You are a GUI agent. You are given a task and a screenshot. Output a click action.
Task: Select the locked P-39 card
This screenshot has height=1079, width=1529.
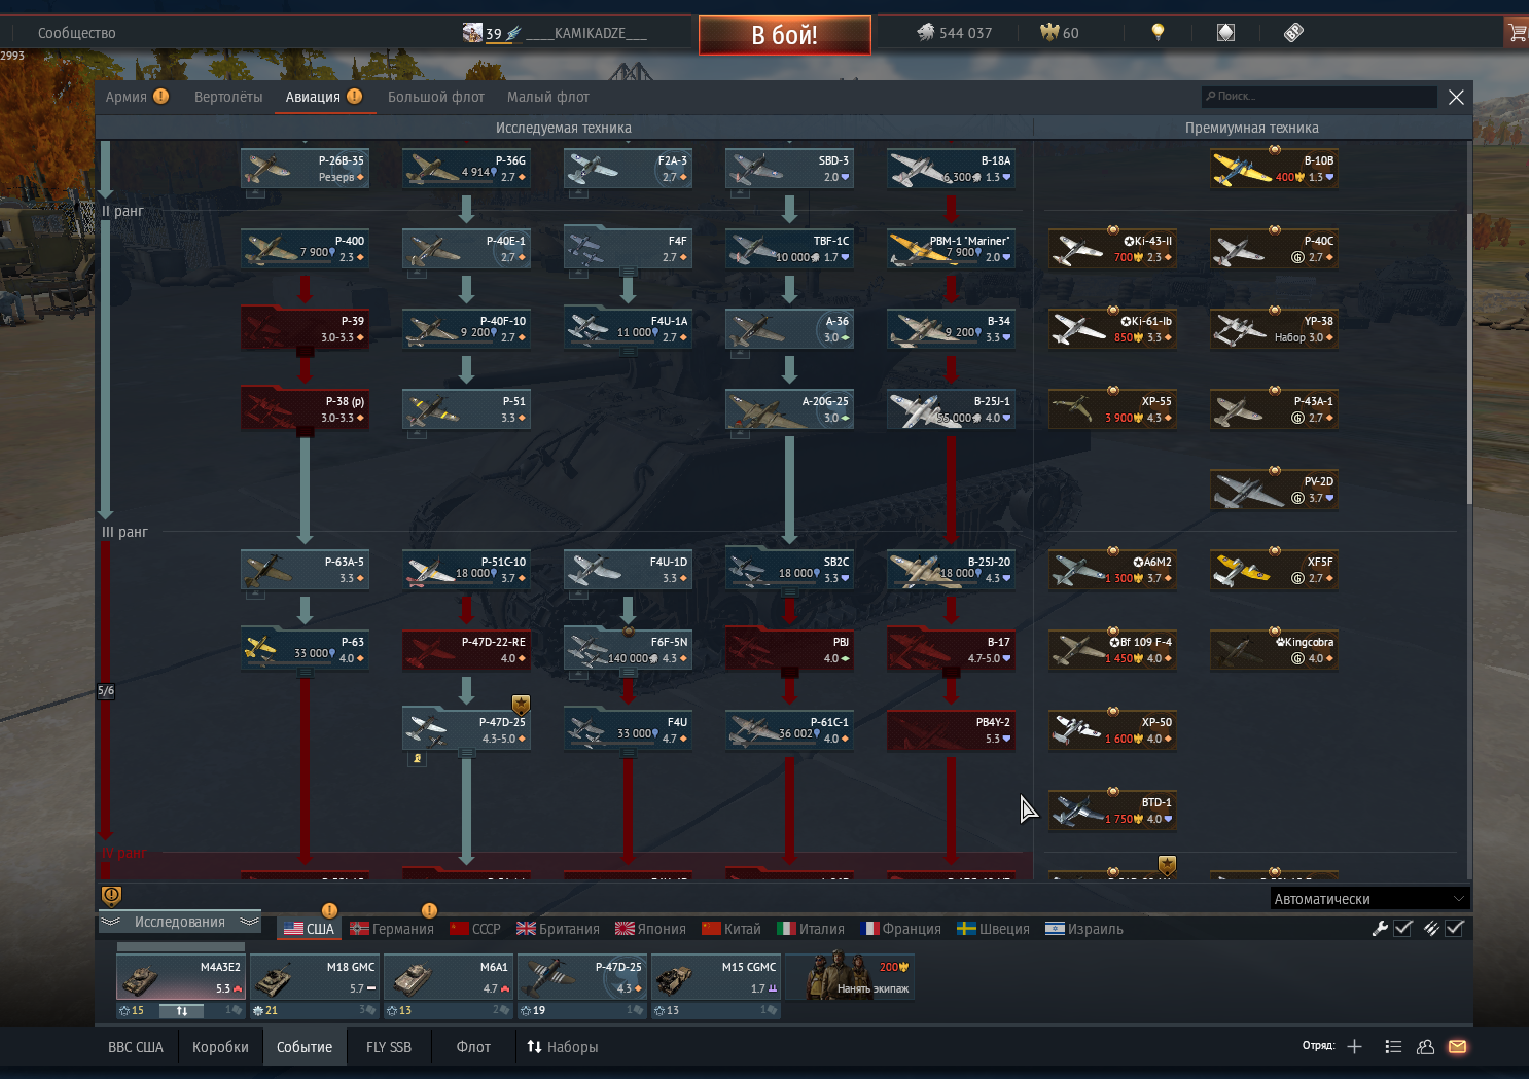click(305, 328)
